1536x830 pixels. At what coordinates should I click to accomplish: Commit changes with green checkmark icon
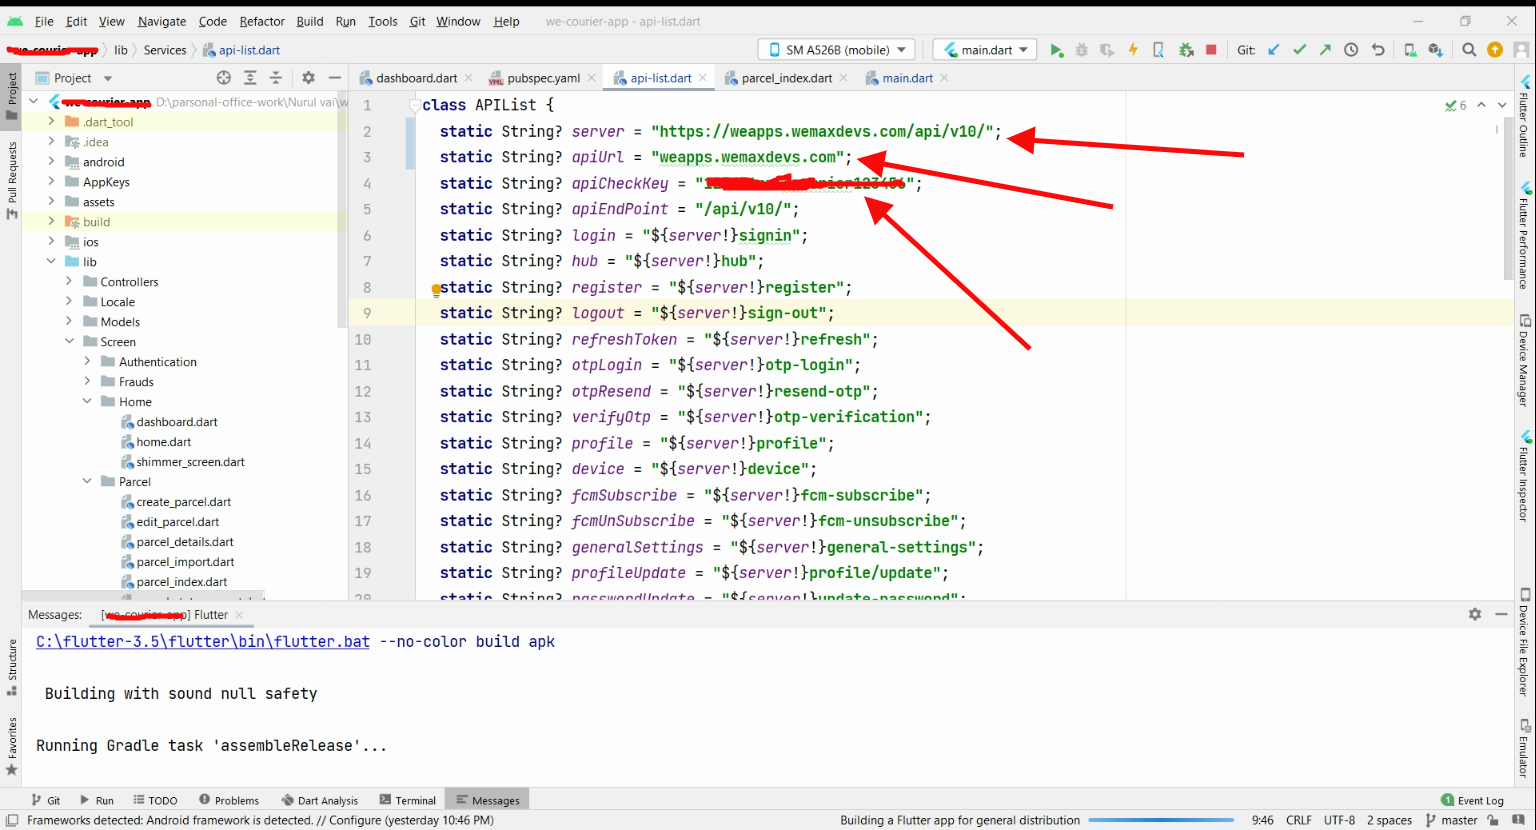tap(1299, 50)
